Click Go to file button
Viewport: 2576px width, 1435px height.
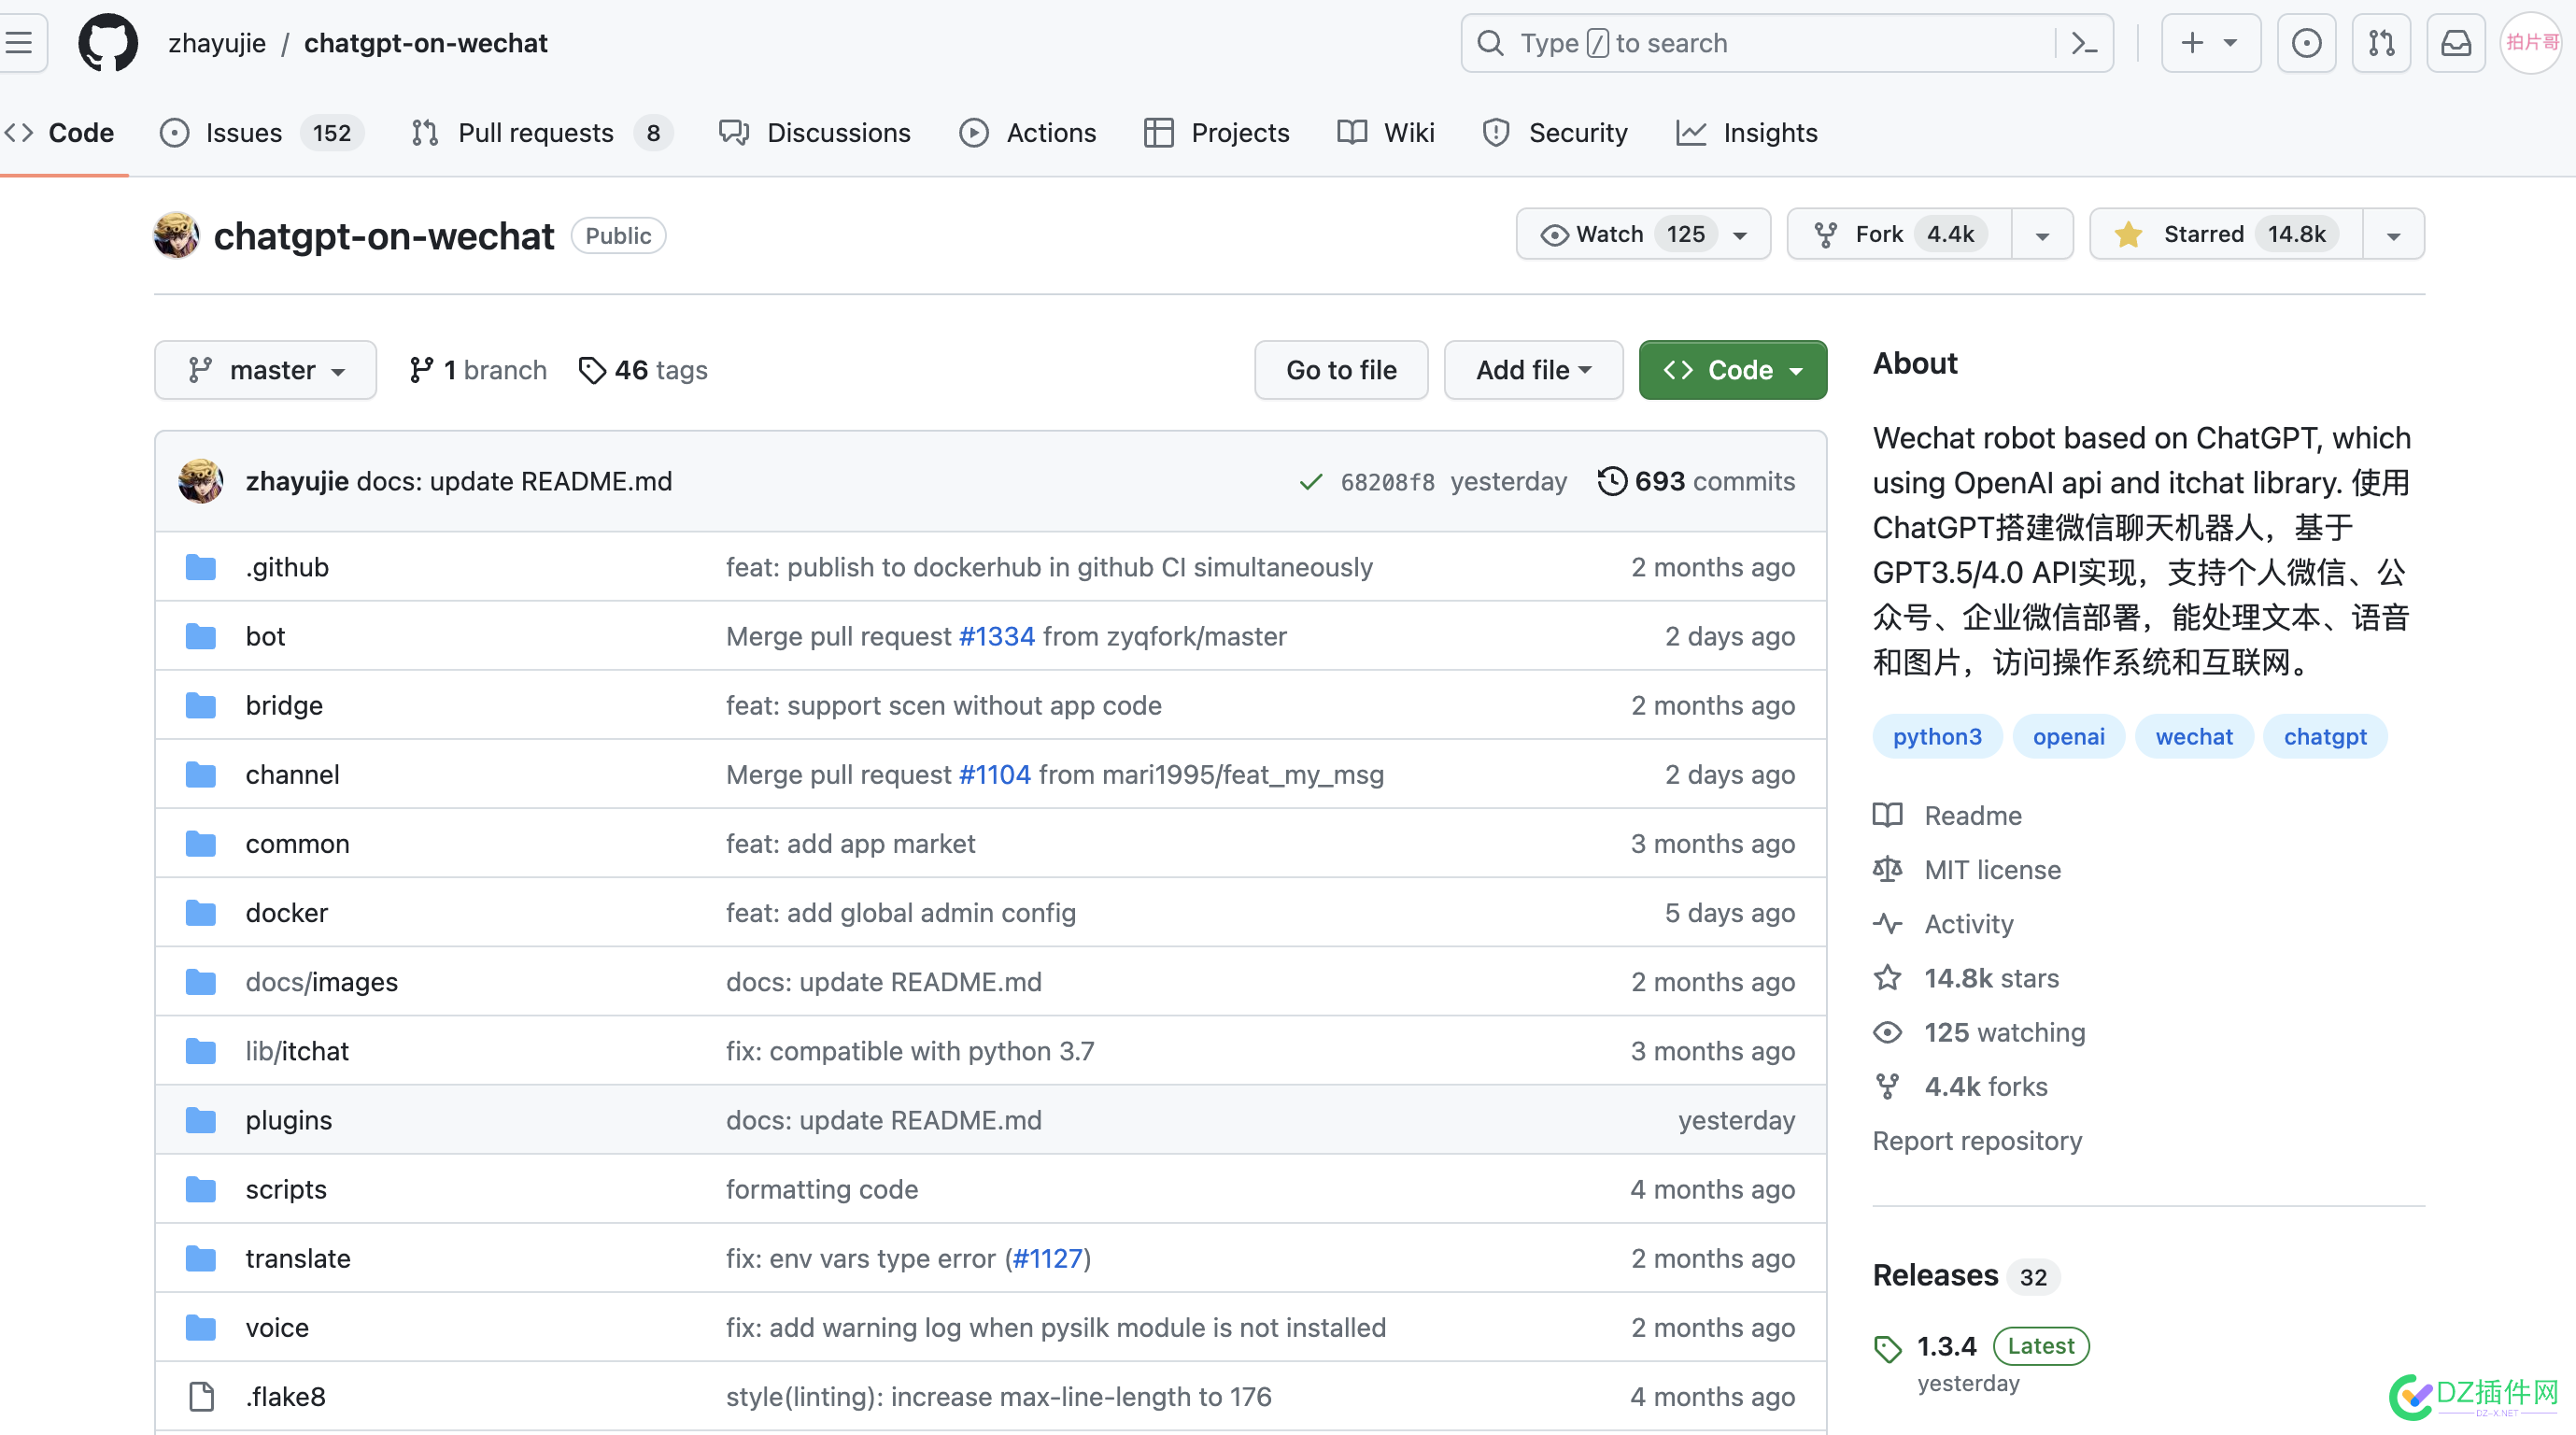click(x=1341, y=370)
